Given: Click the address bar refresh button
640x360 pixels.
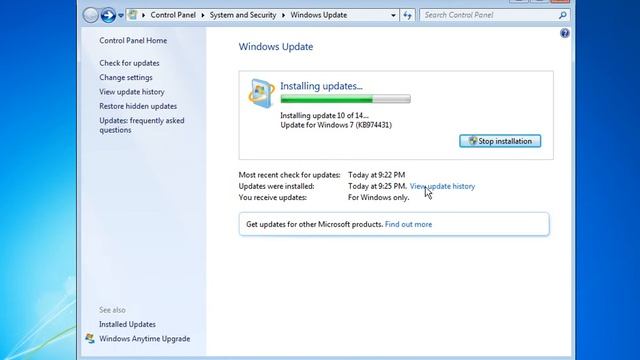Looking at the screenshot, I should 407,16.
